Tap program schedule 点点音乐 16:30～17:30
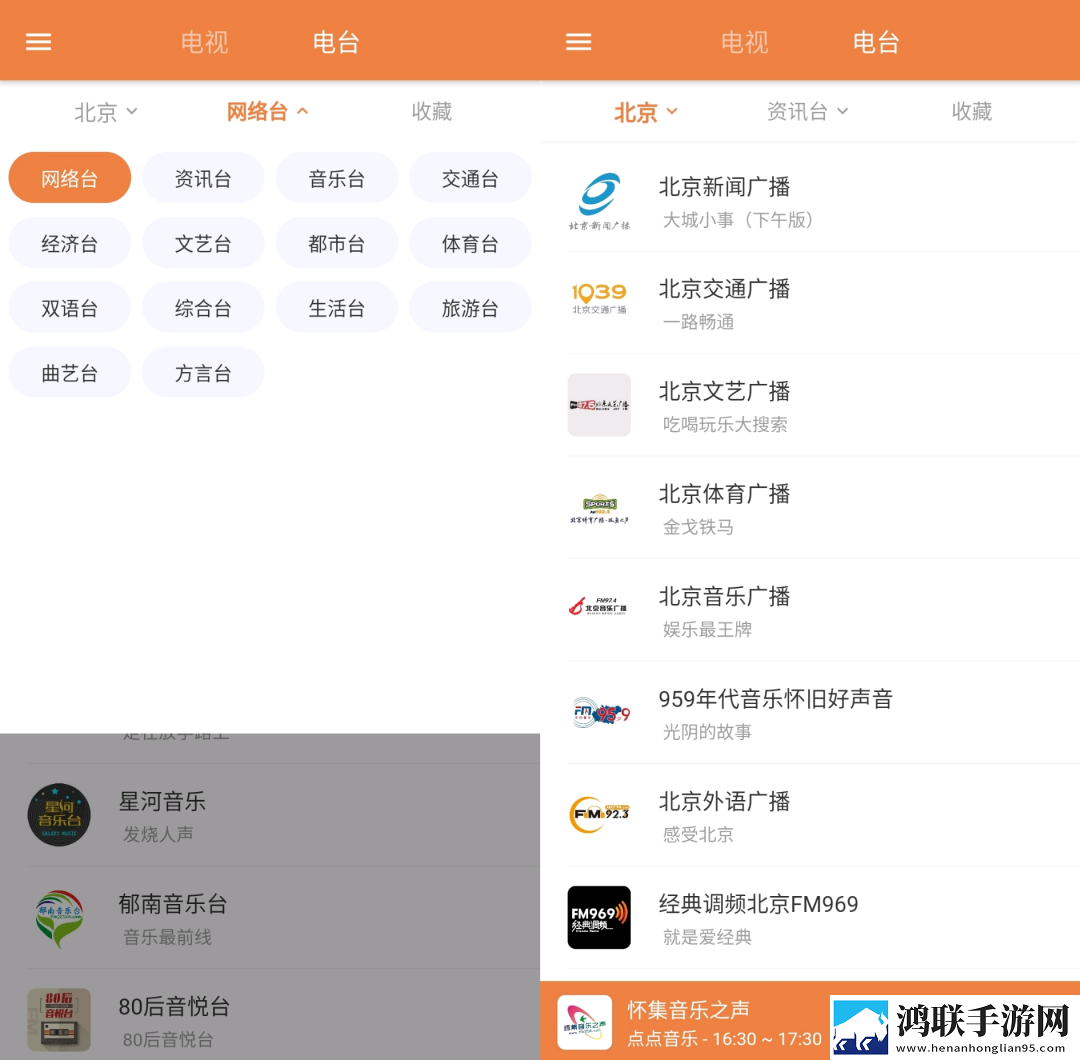The image size is (1080, 1060). click(725, 1039)
